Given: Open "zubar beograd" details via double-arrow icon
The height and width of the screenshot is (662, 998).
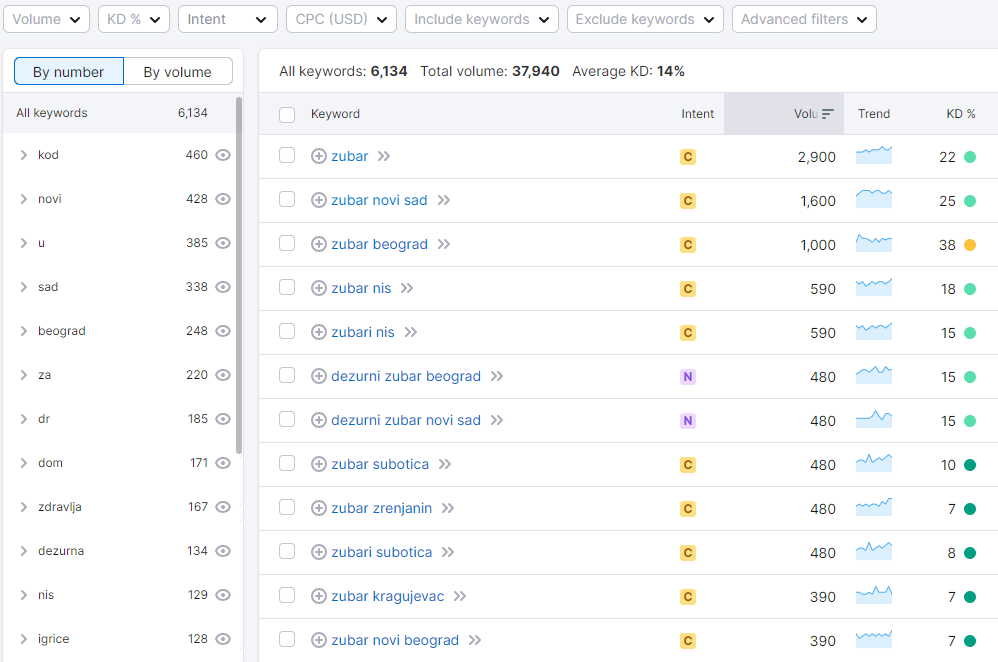Looking at the screenshot, I should (x=443, y=244).
